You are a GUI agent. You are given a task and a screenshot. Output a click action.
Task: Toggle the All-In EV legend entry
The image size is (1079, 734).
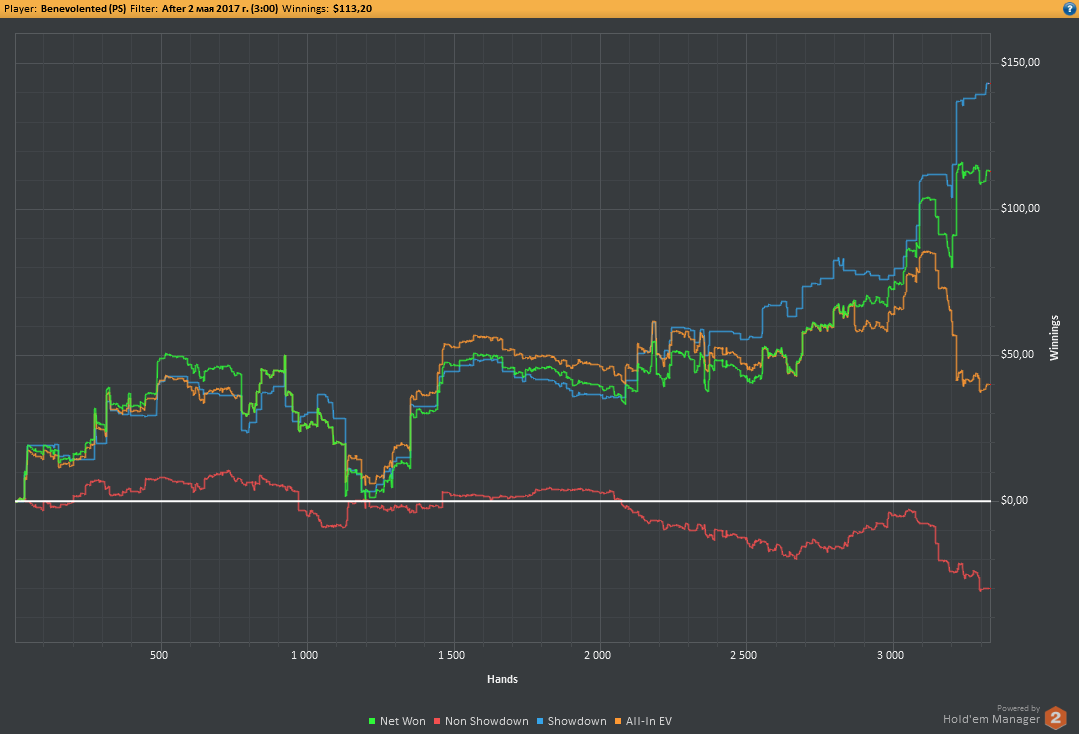643,721
